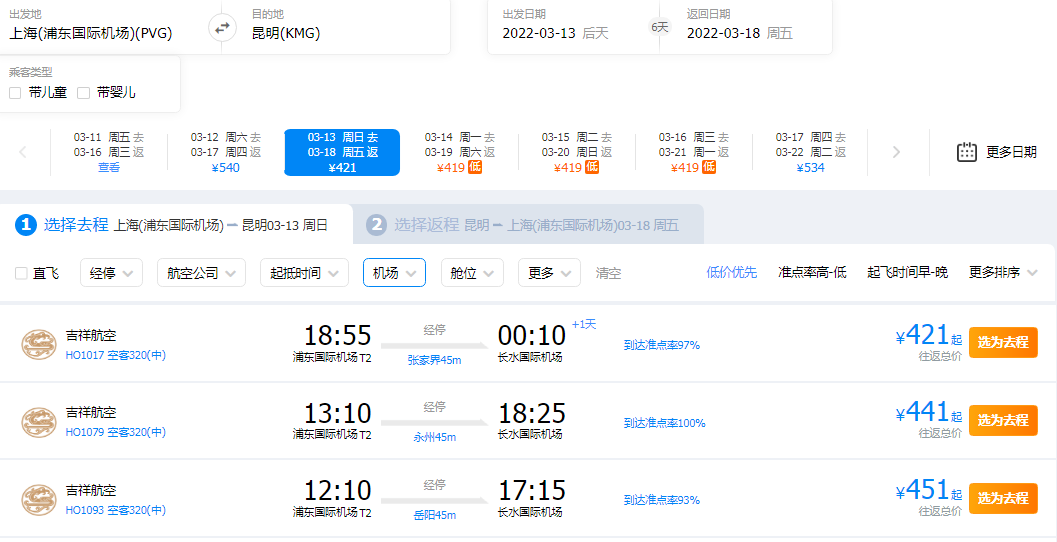The height and width of the screenshot is (542, 1057).
Task: Enable the 带婴儿 checkbox
Action: [x=84, y=93]
